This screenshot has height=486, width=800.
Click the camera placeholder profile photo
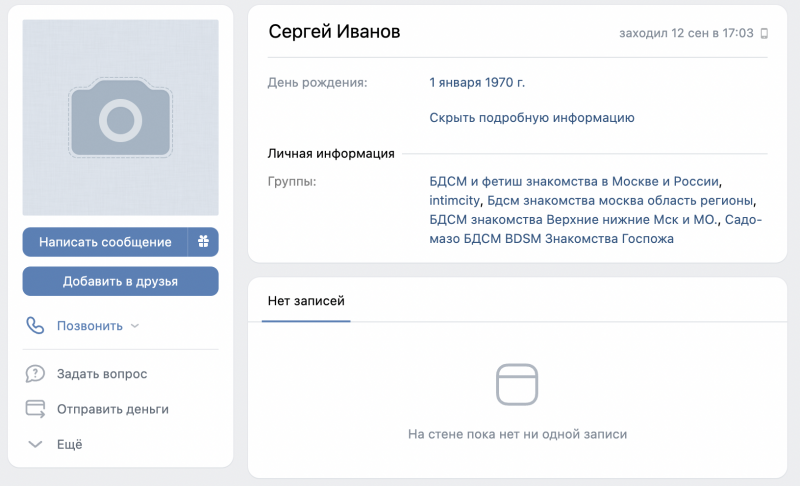120,117
